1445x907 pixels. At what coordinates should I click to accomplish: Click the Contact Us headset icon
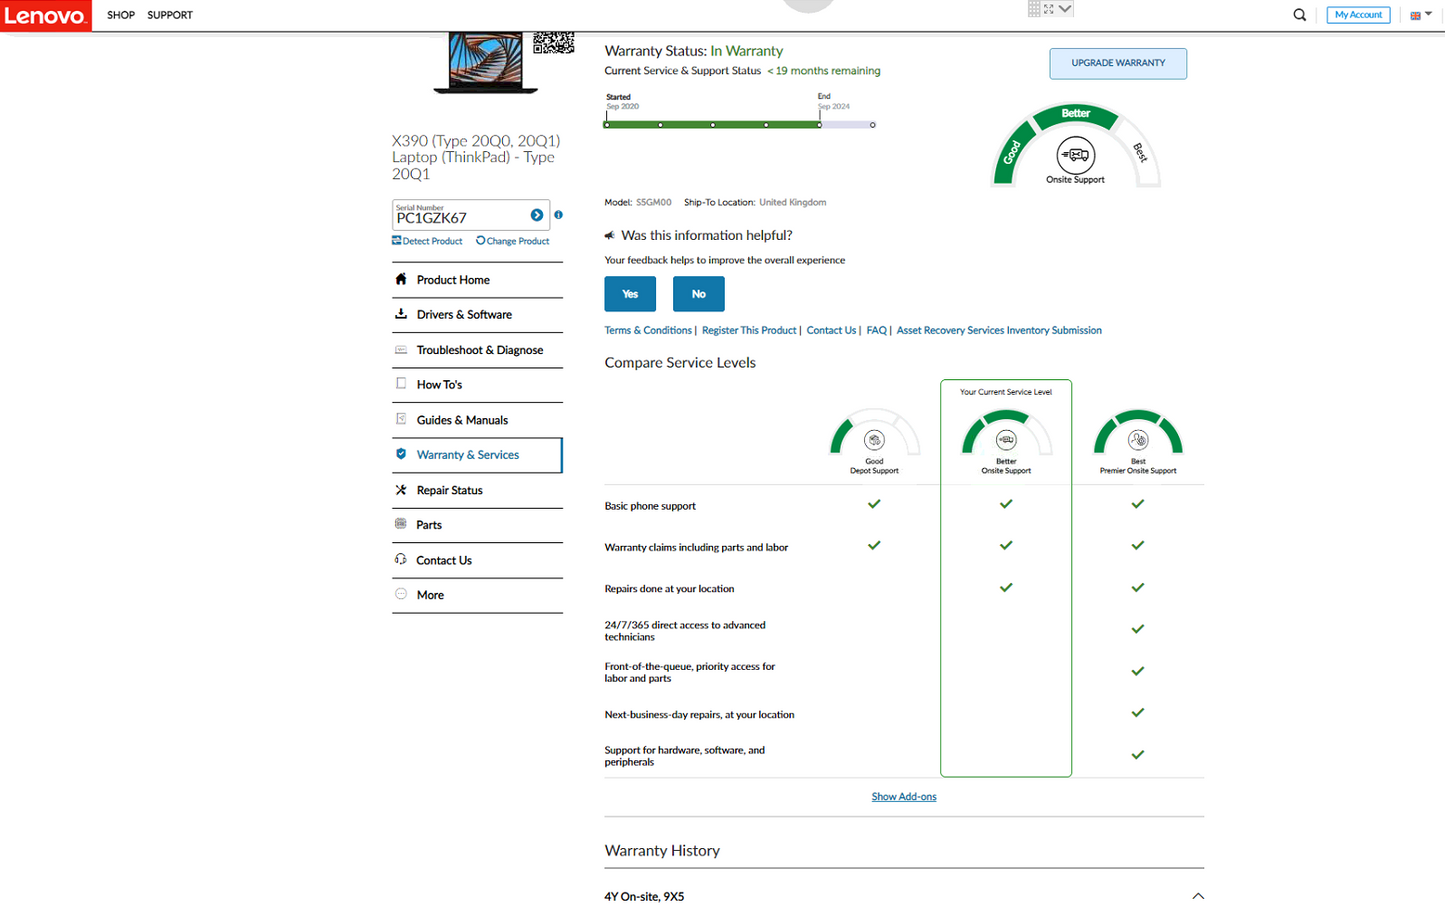401,559
